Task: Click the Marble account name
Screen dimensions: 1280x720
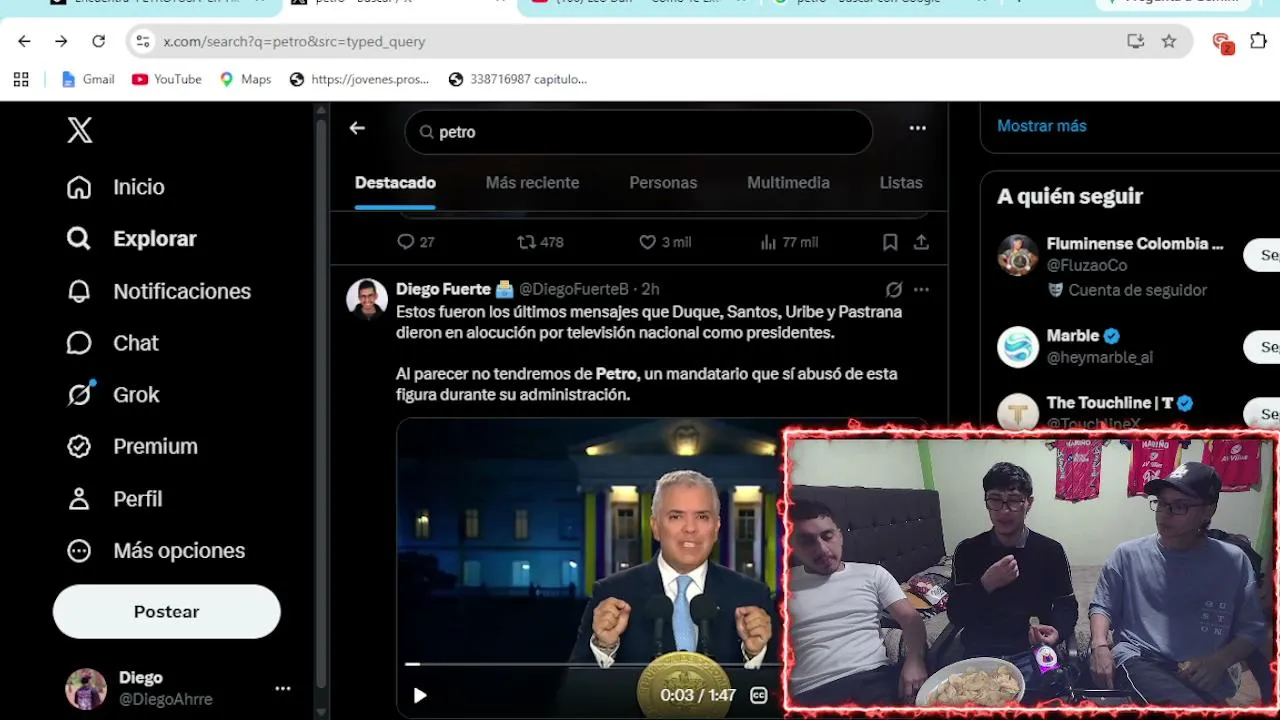Action: pyautogui.click(x=1073, y=336)
